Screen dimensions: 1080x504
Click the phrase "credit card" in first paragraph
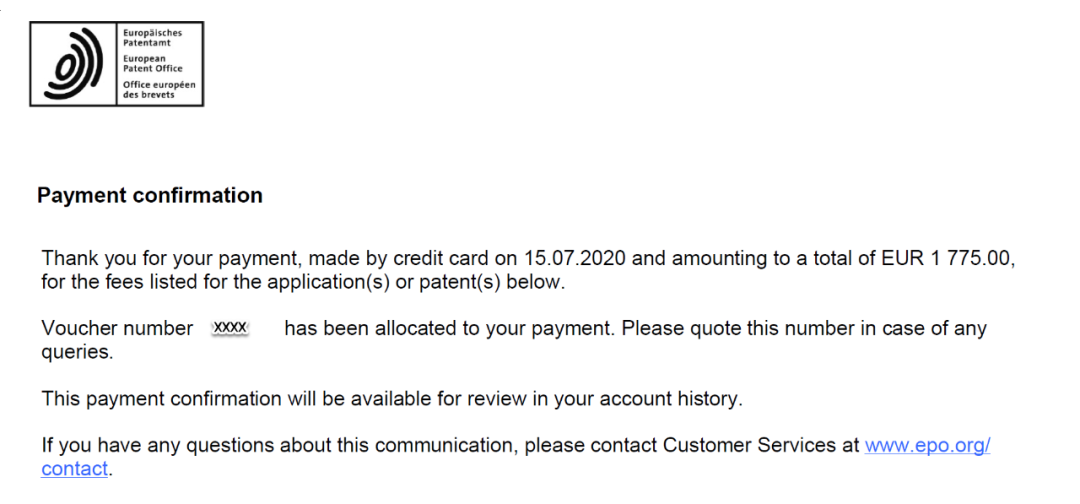coord(443,259)
